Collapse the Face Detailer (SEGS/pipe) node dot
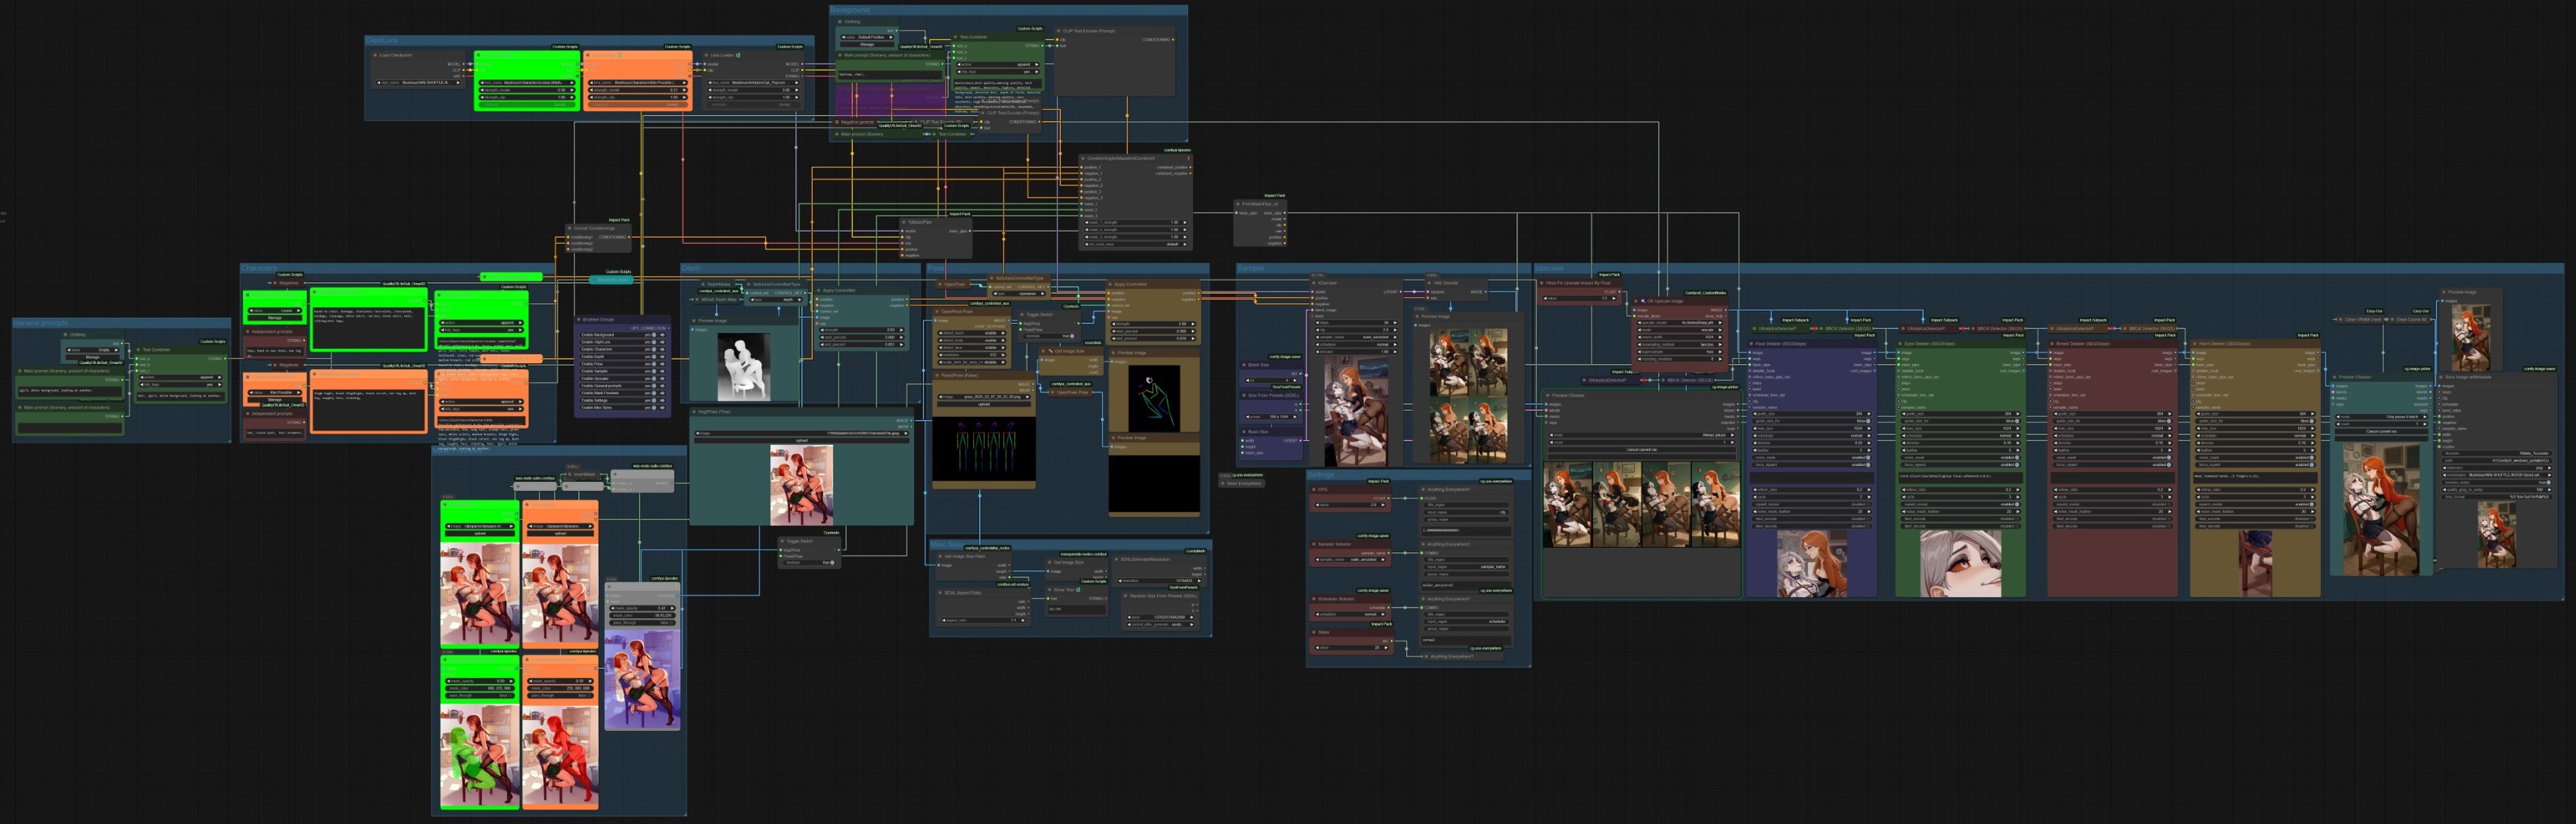This screenshot has height=824, width=2576. click(1753, 344)
